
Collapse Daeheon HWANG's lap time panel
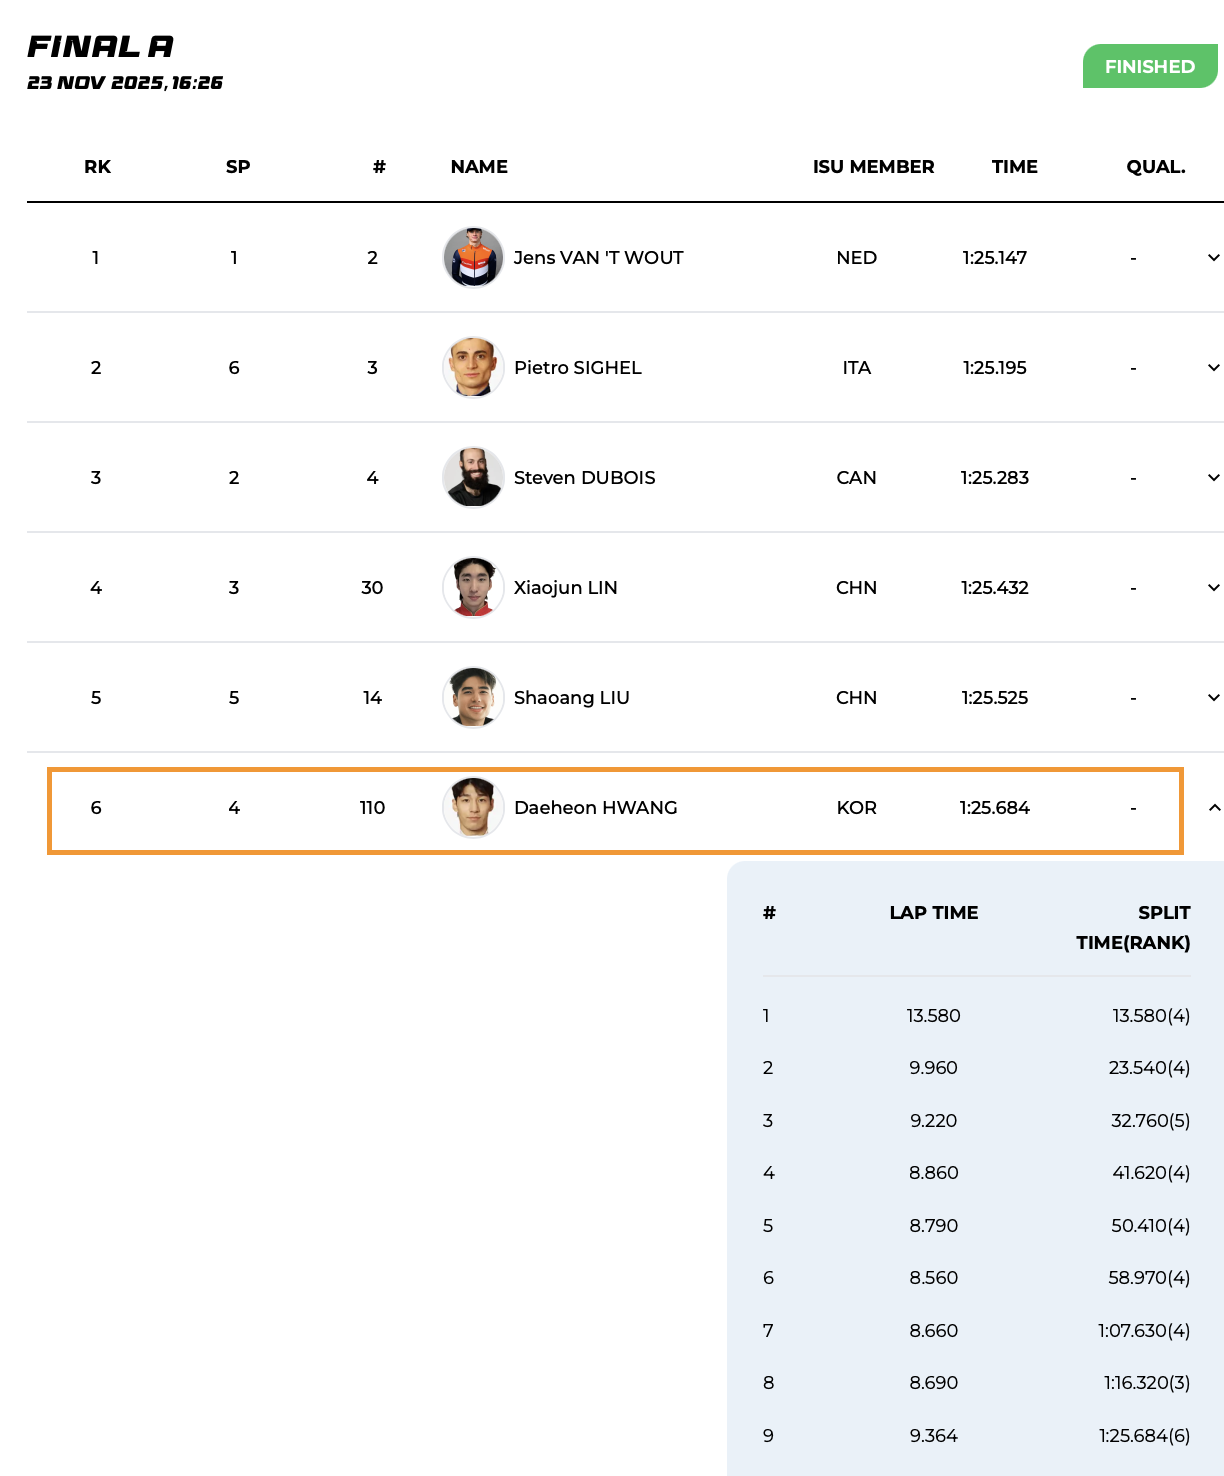pos(1213,807)
